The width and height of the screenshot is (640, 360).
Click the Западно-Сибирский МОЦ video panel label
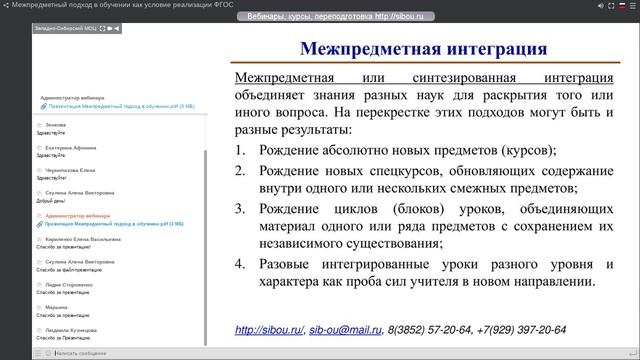[x=65, y=28]
